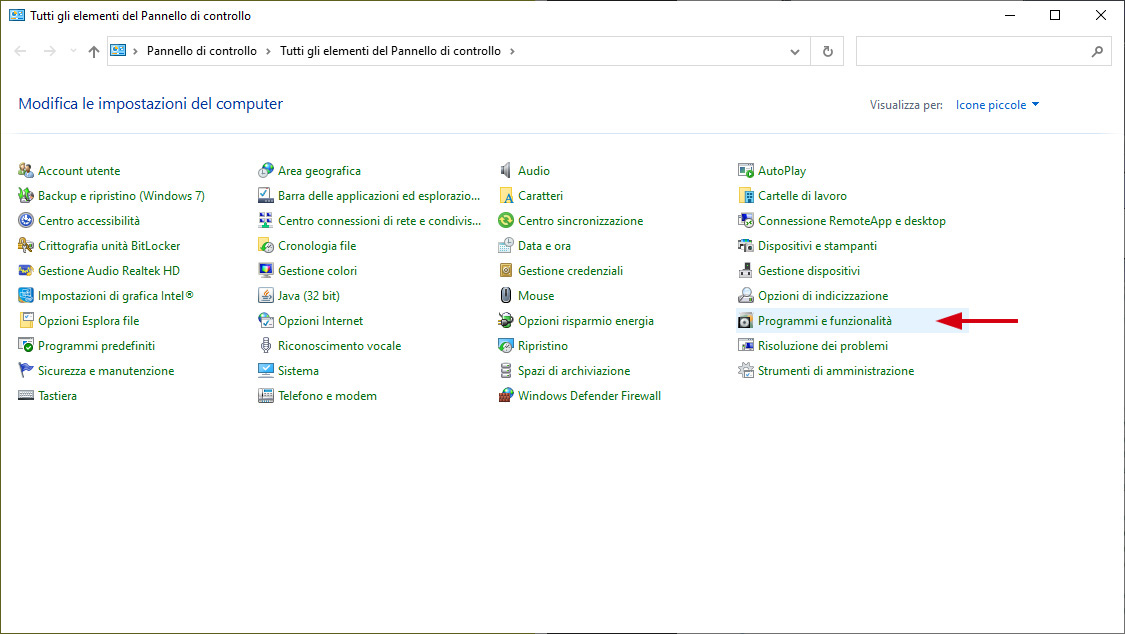The height and width of the screenshot is (634, 1125).
Task: Click the Riconoscimento vocale microphone icon
Action: (x=265, y=346)
